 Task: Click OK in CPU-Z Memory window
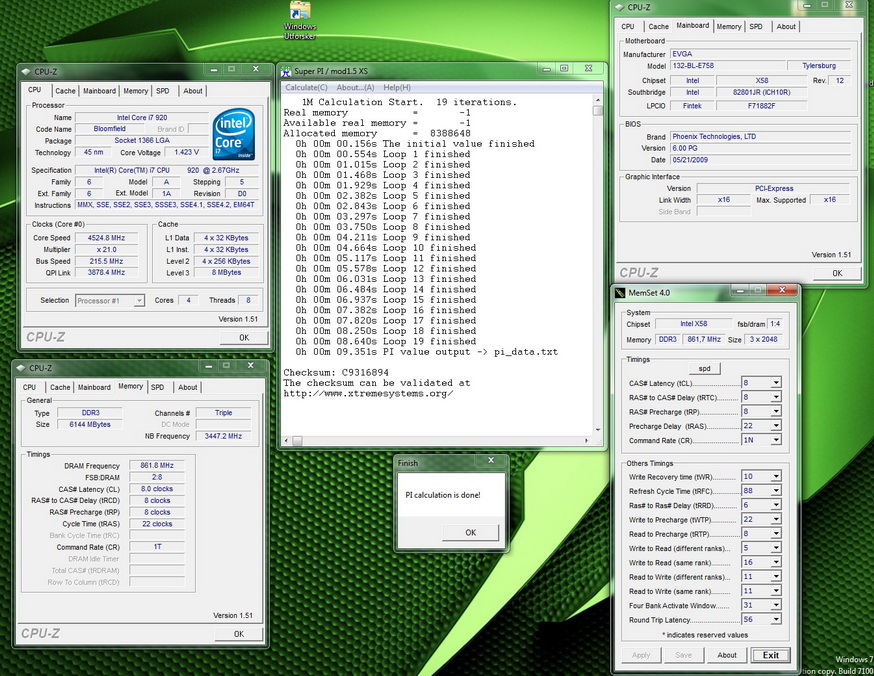pos(239,634)
